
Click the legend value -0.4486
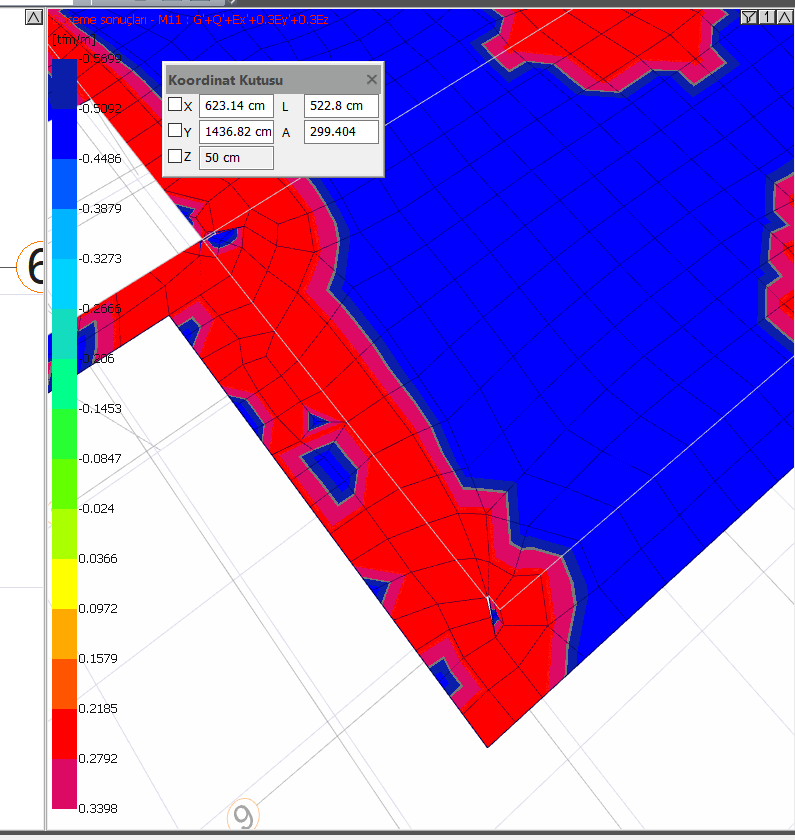(x=100, y=159)
